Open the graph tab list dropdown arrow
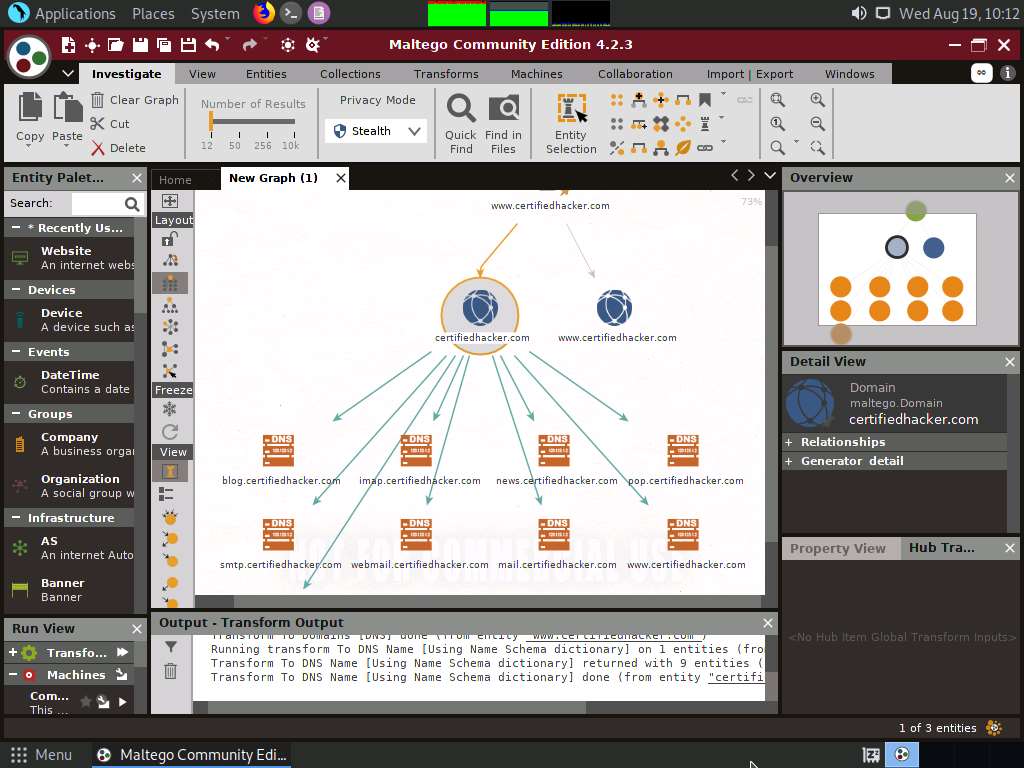This screenshot has height=768, width=1024. (x=770, y=176)
